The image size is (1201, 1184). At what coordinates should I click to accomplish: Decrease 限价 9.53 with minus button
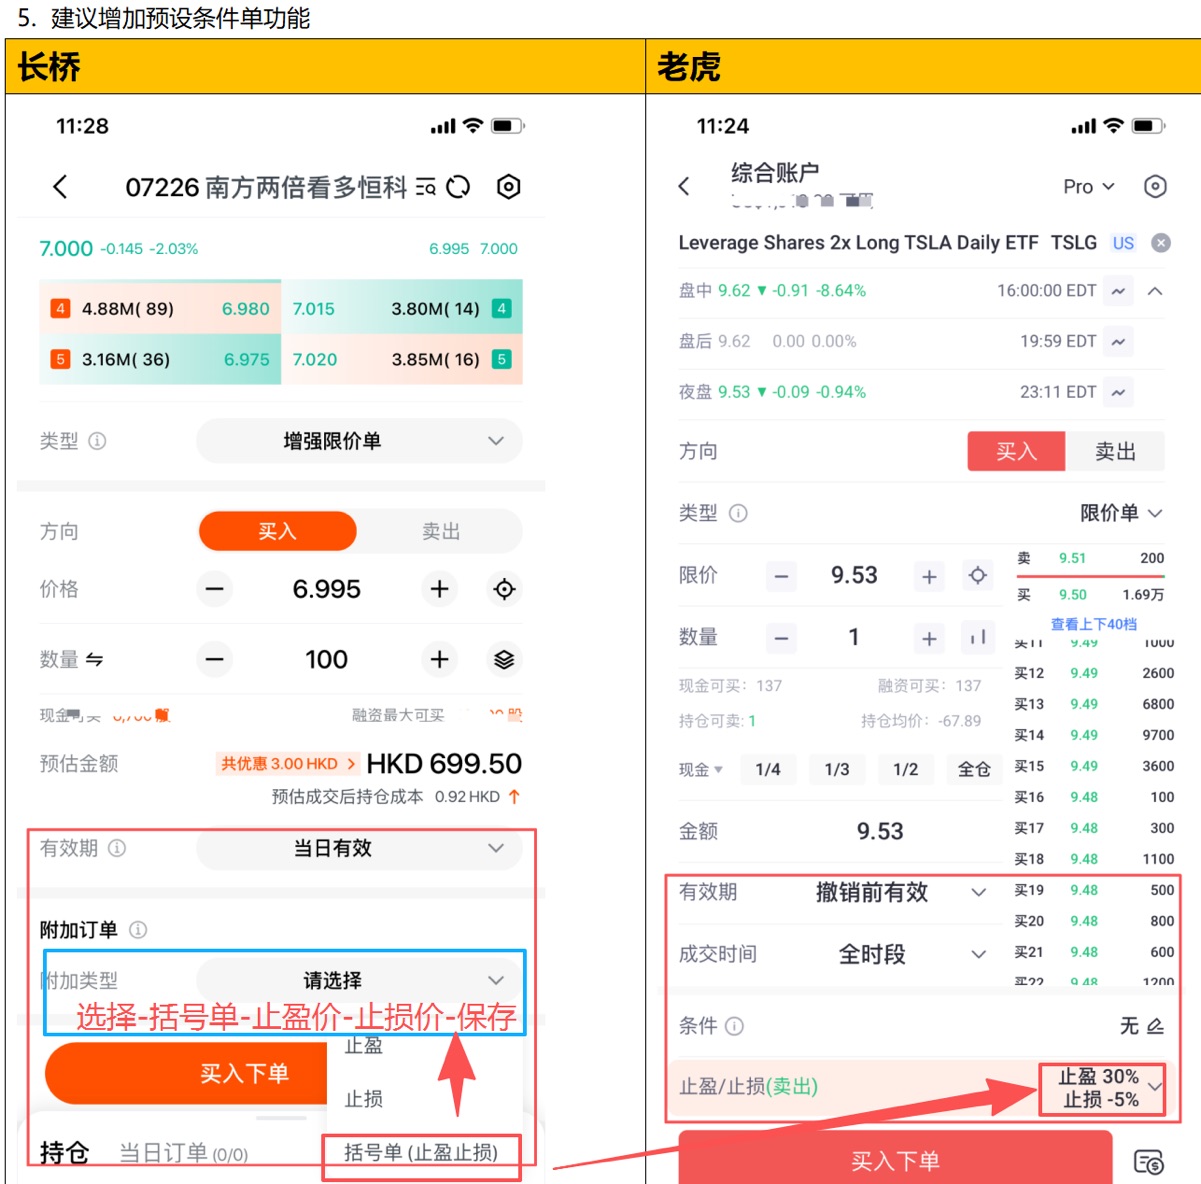click(782, 576)
